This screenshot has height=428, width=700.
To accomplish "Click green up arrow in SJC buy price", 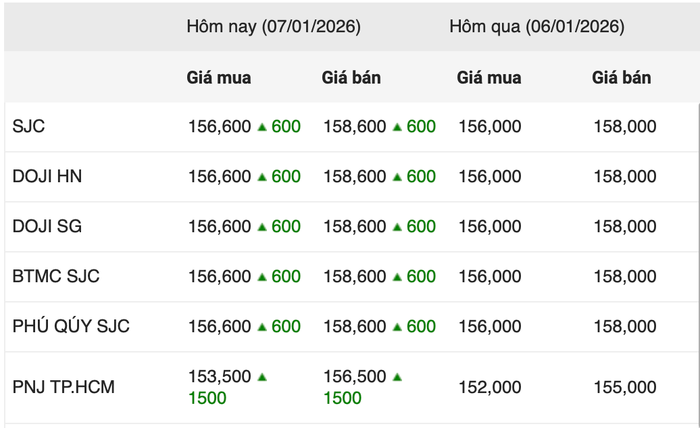I will tap(262, 127).
